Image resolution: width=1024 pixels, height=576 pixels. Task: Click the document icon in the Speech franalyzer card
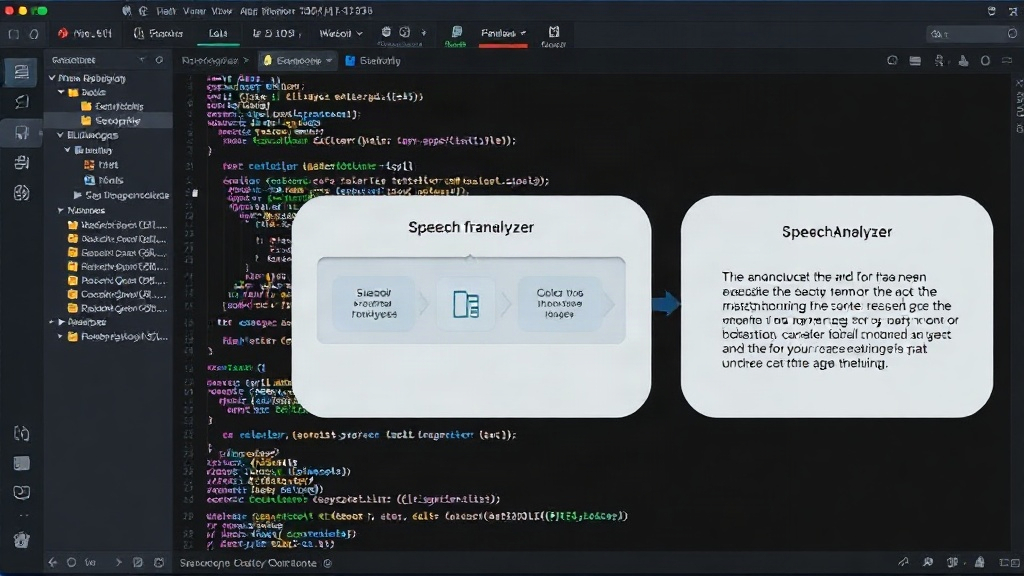pyautogui.click(x=466, y=304)
